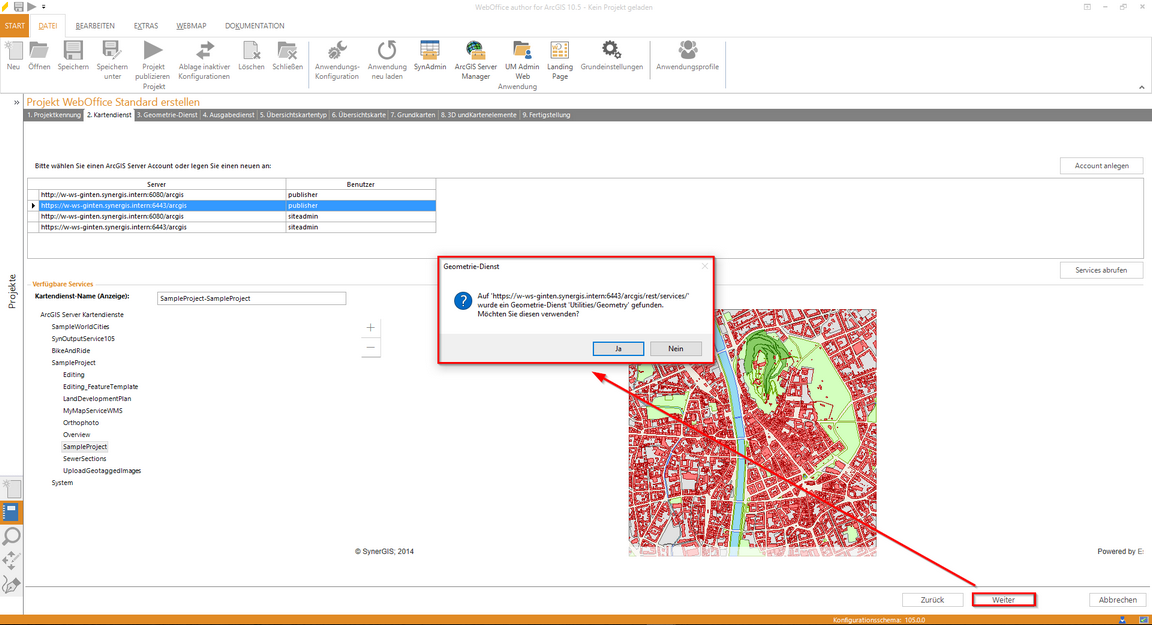Open Anwendungsprofile in ribbon
Screen dimensions: 1152x625
688,50
